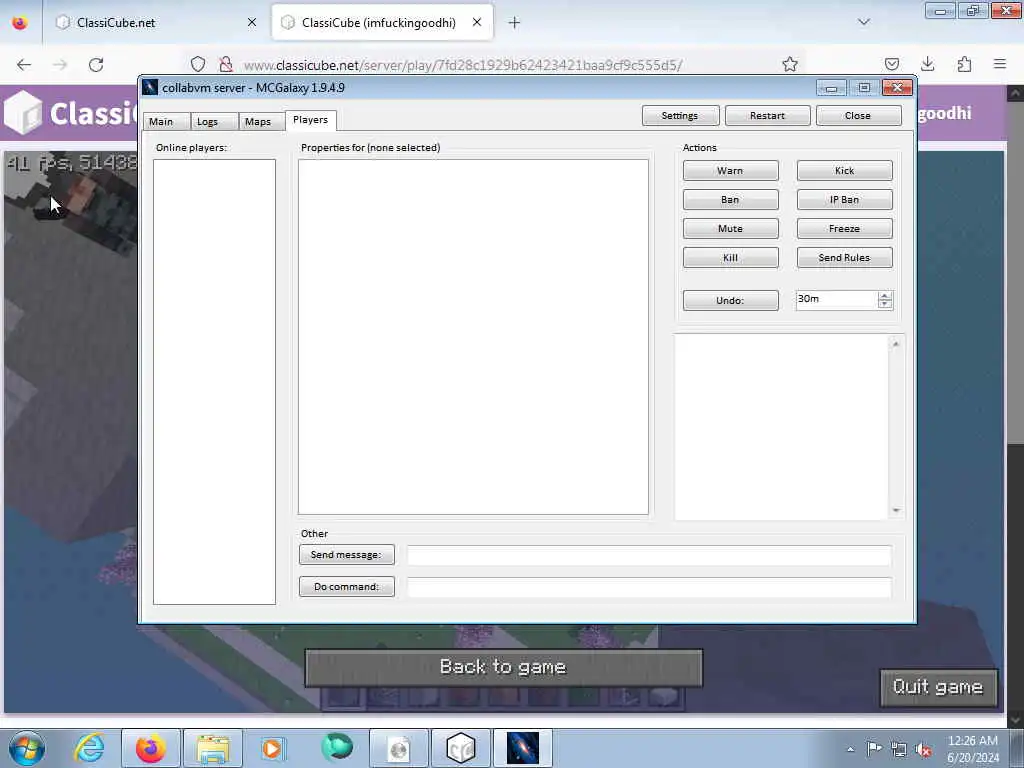Click the Ban action button
Image resolution: width=1024 pixels, height=768 pixels.
pyautogui.click(x=730, y=200)
